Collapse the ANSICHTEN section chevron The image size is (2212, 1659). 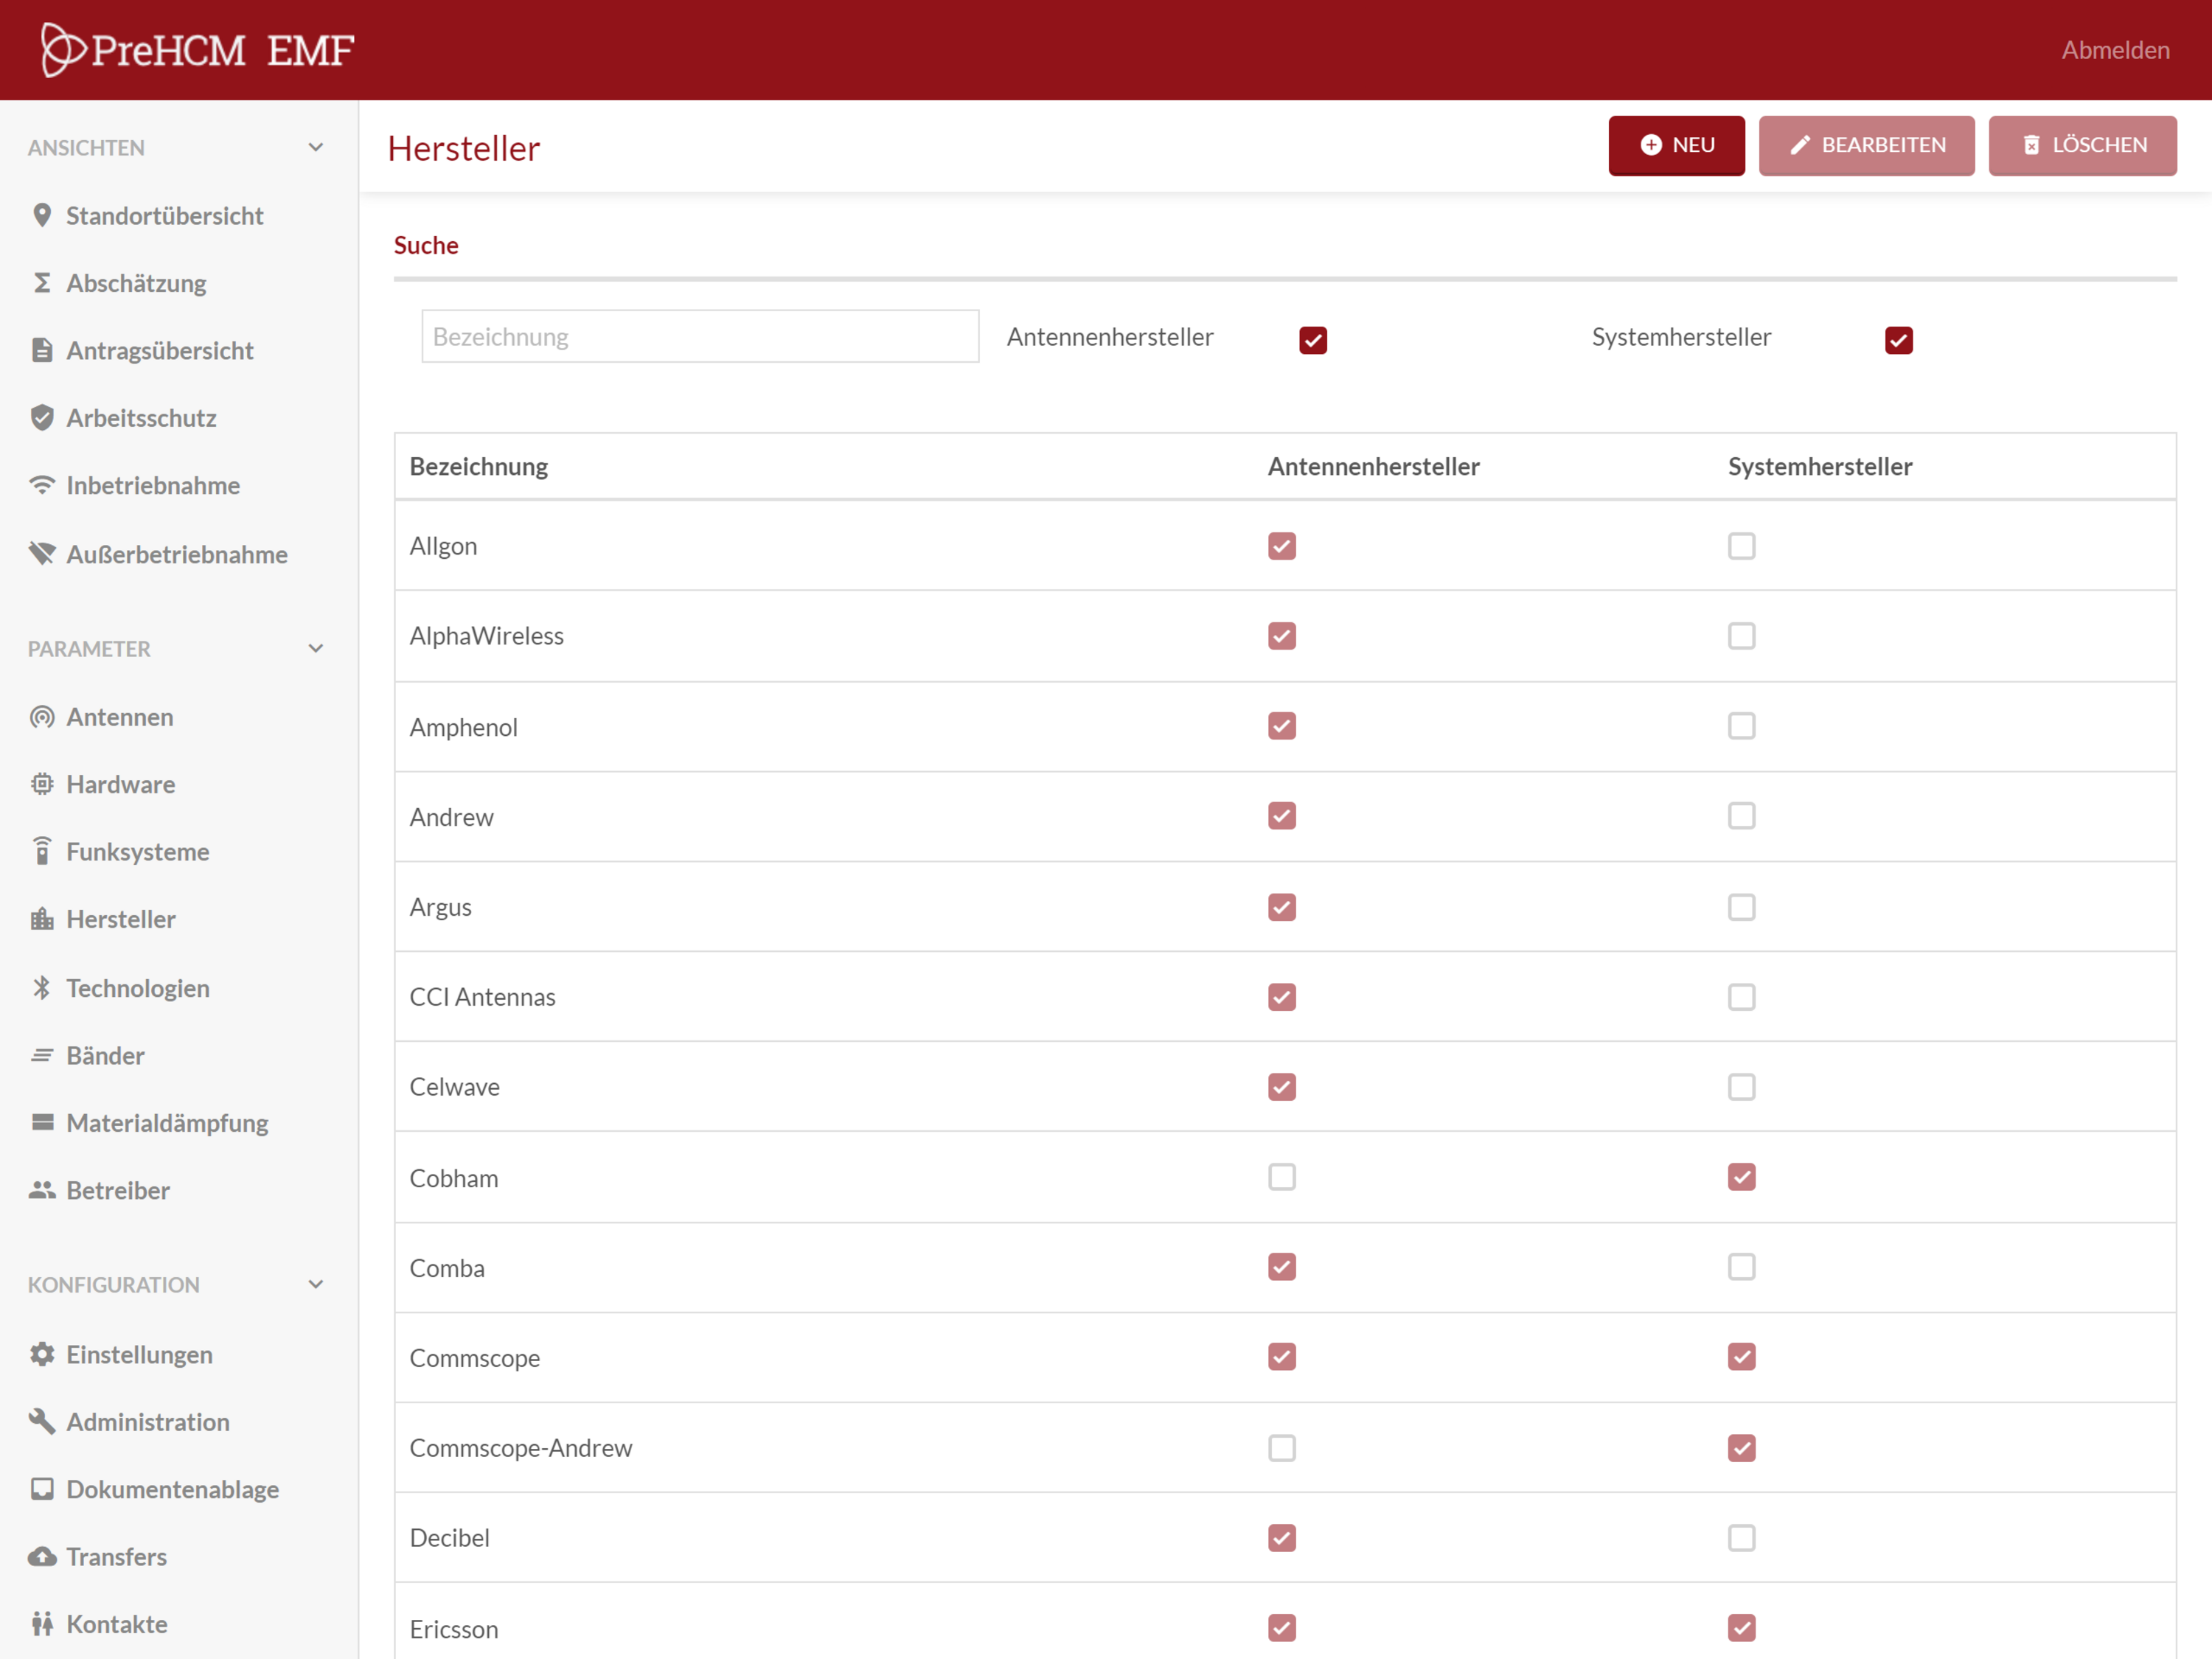(x=316, y=148)
